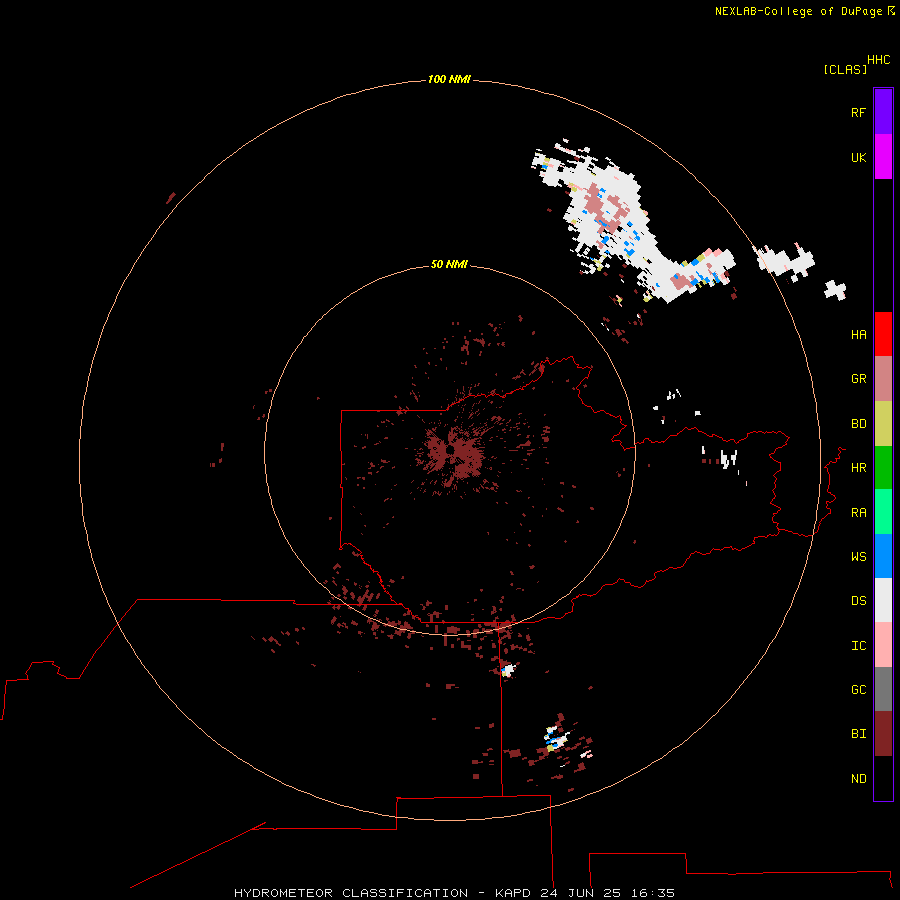Click the BD legend label
Viewport: 900px width, 900px height.
(858, 424)
